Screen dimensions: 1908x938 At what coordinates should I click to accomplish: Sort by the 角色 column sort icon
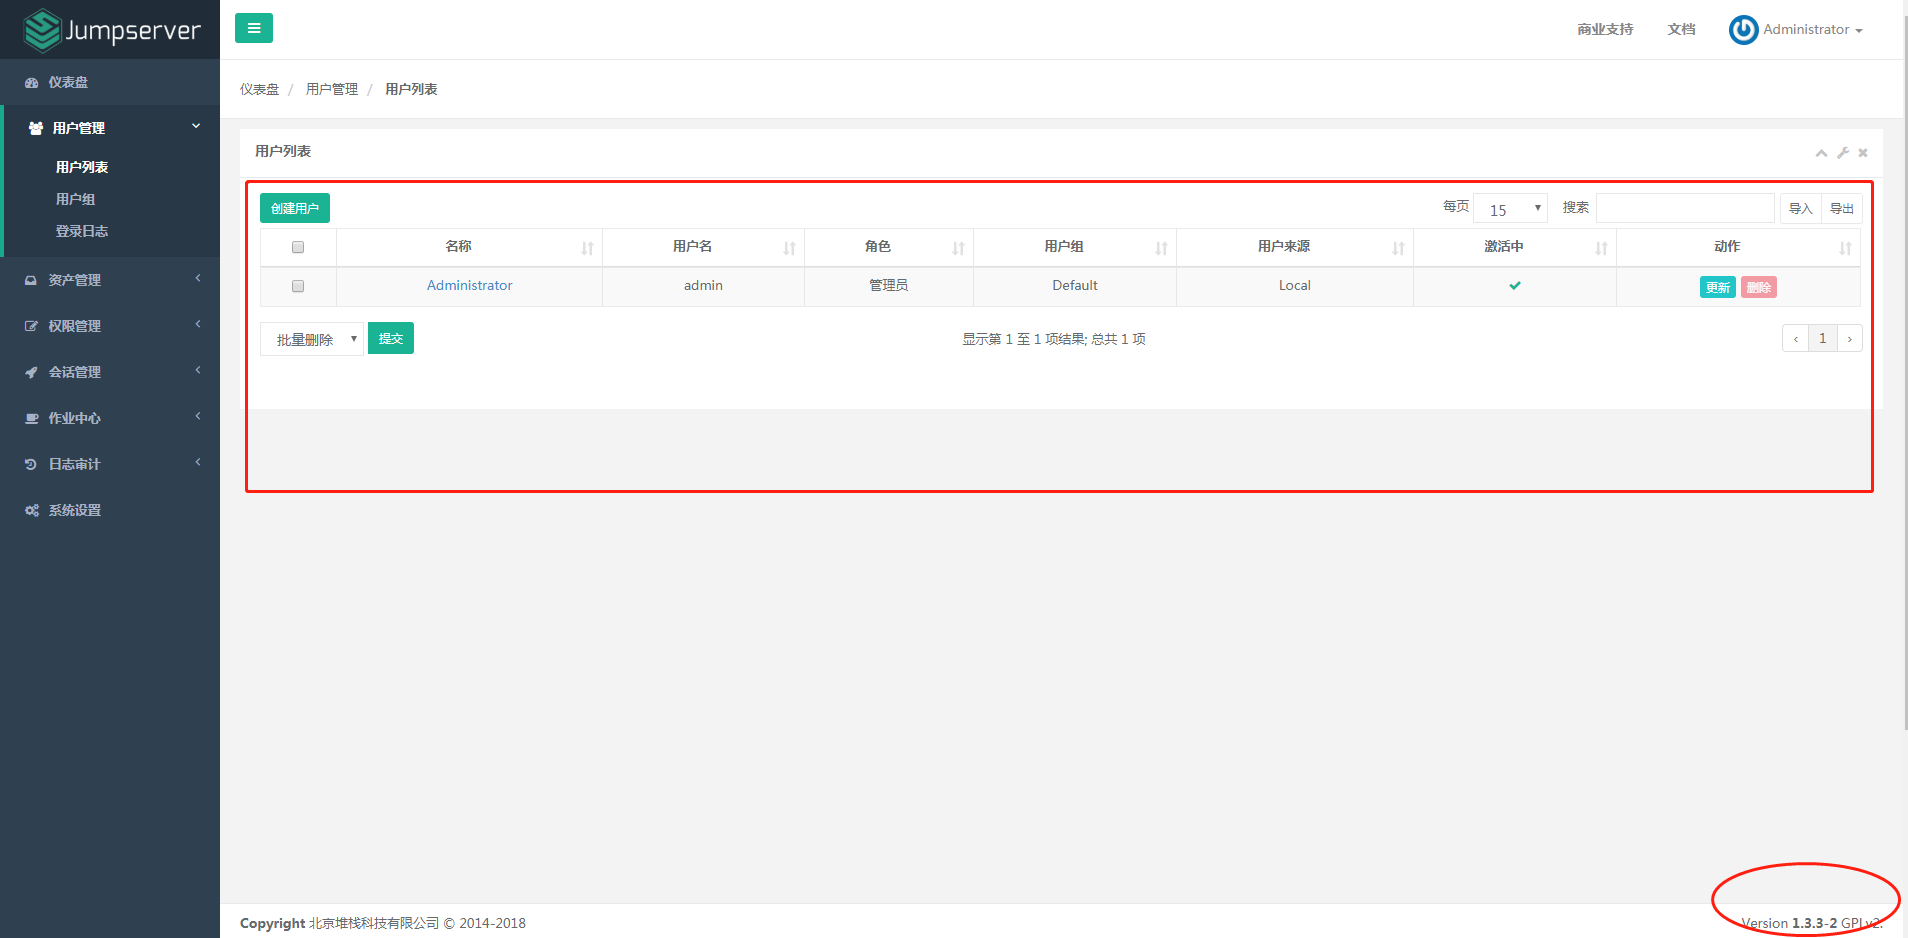point(959,248)
